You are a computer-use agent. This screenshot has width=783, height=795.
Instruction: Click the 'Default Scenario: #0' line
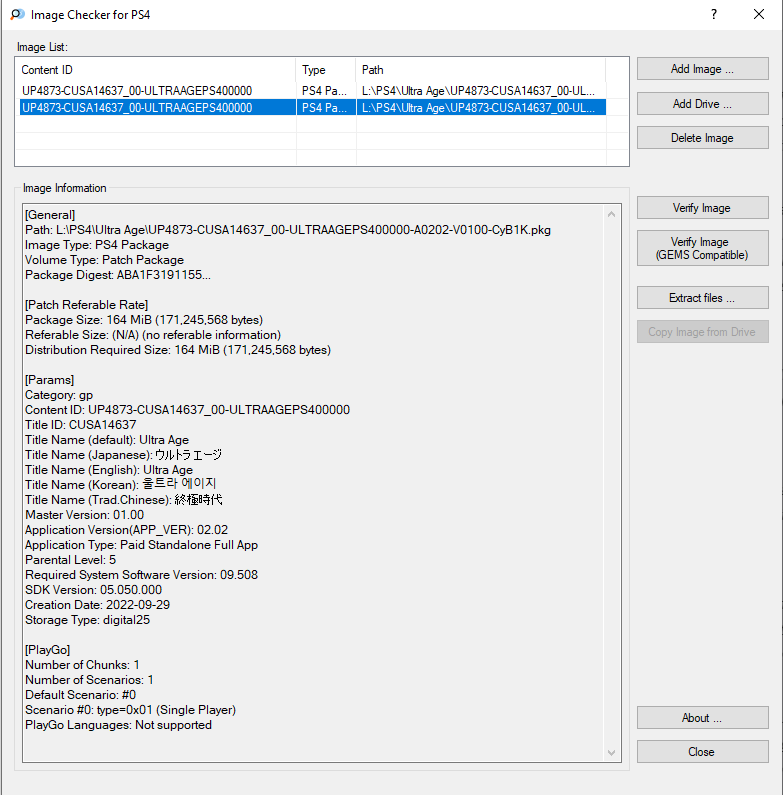tap(81, 695)
